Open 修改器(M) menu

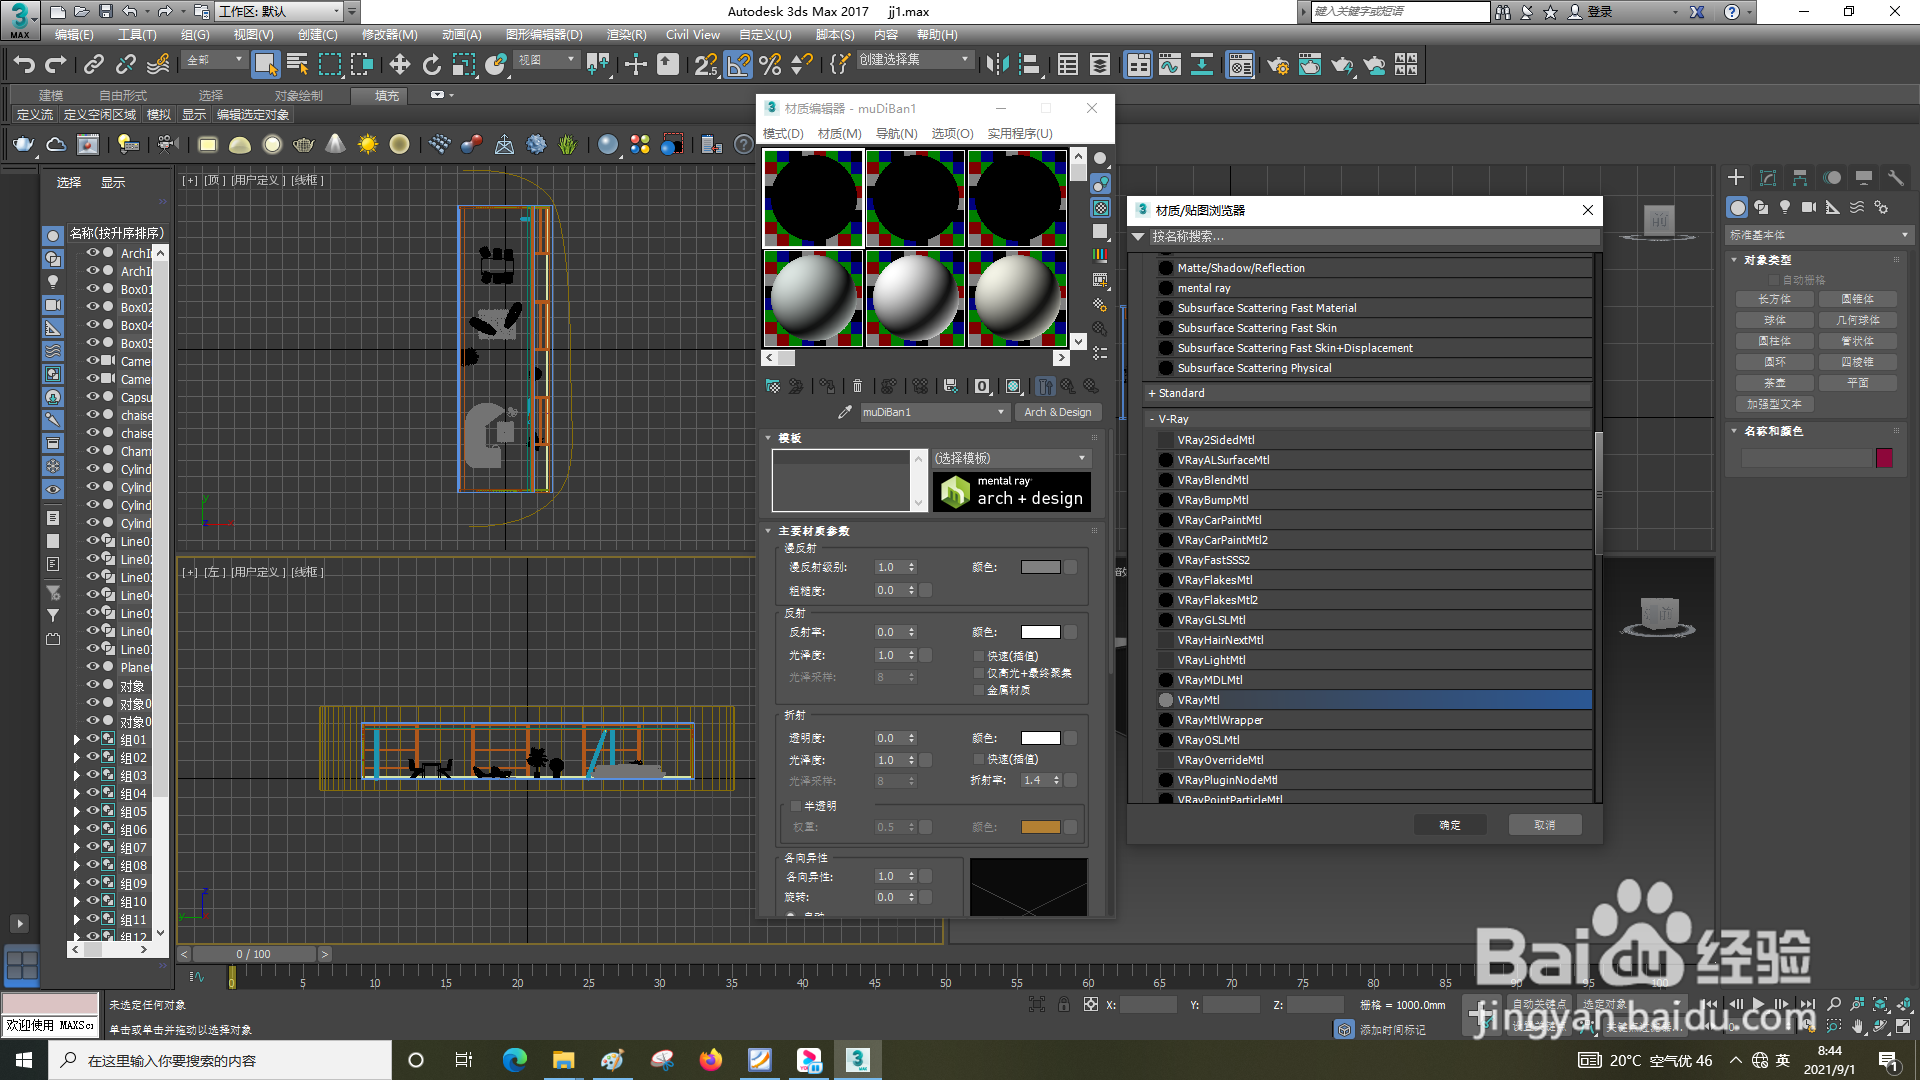389,35
